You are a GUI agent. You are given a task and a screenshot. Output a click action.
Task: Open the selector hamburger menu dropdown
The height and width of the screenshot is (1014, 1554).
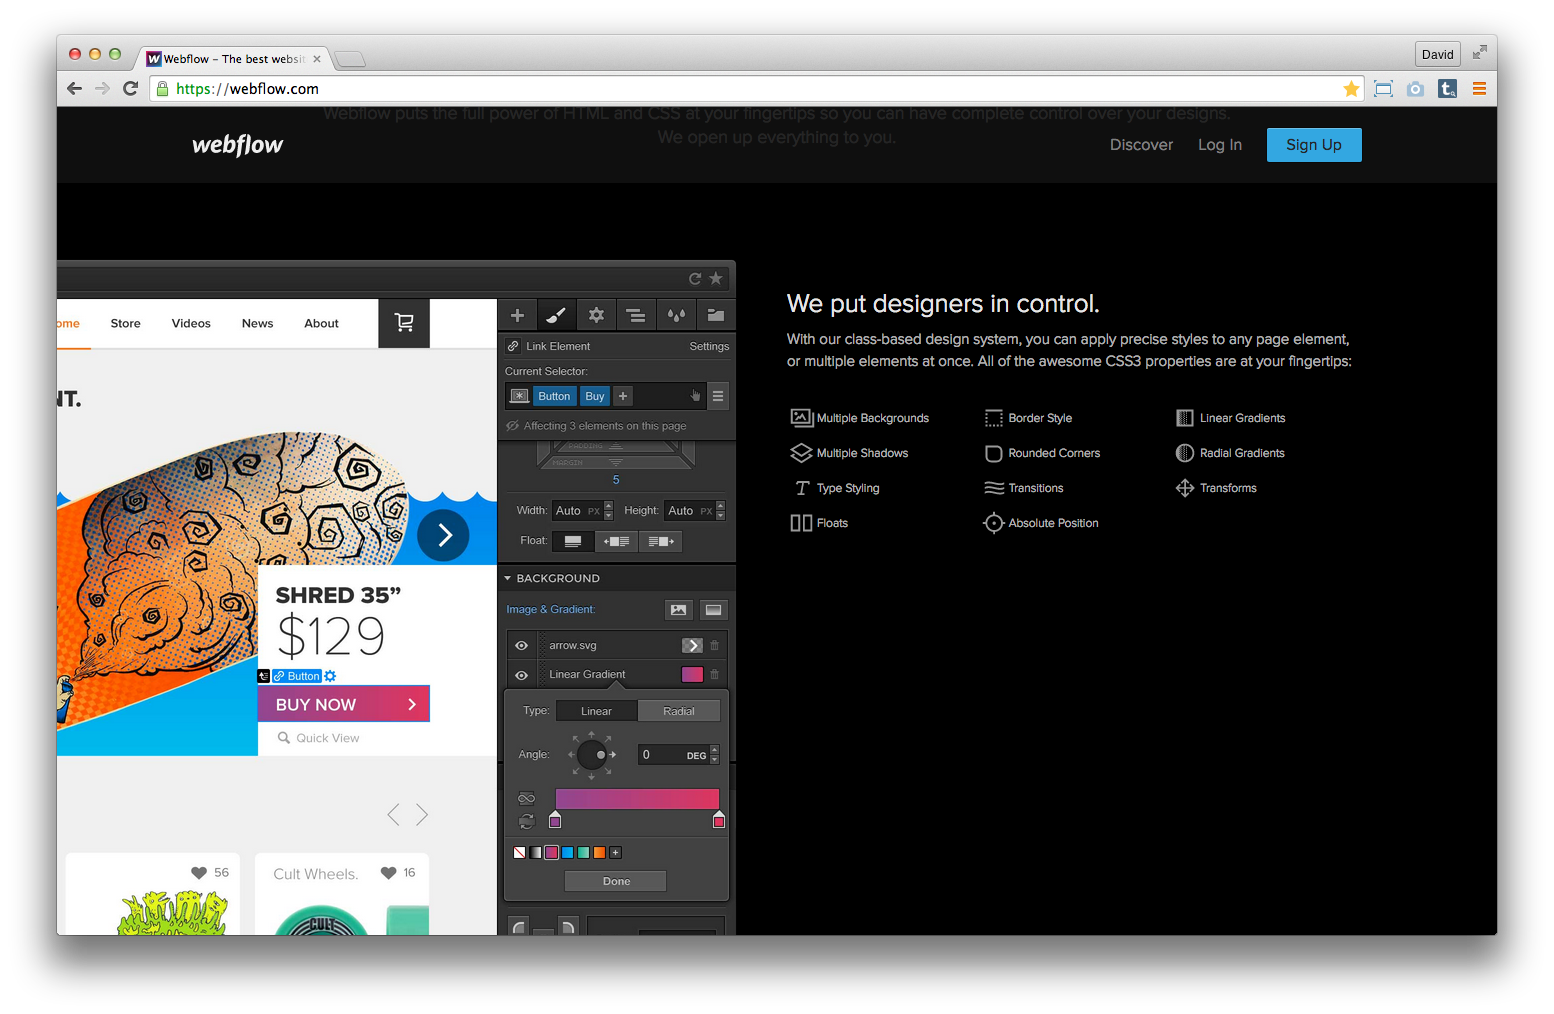coord(718,396)
